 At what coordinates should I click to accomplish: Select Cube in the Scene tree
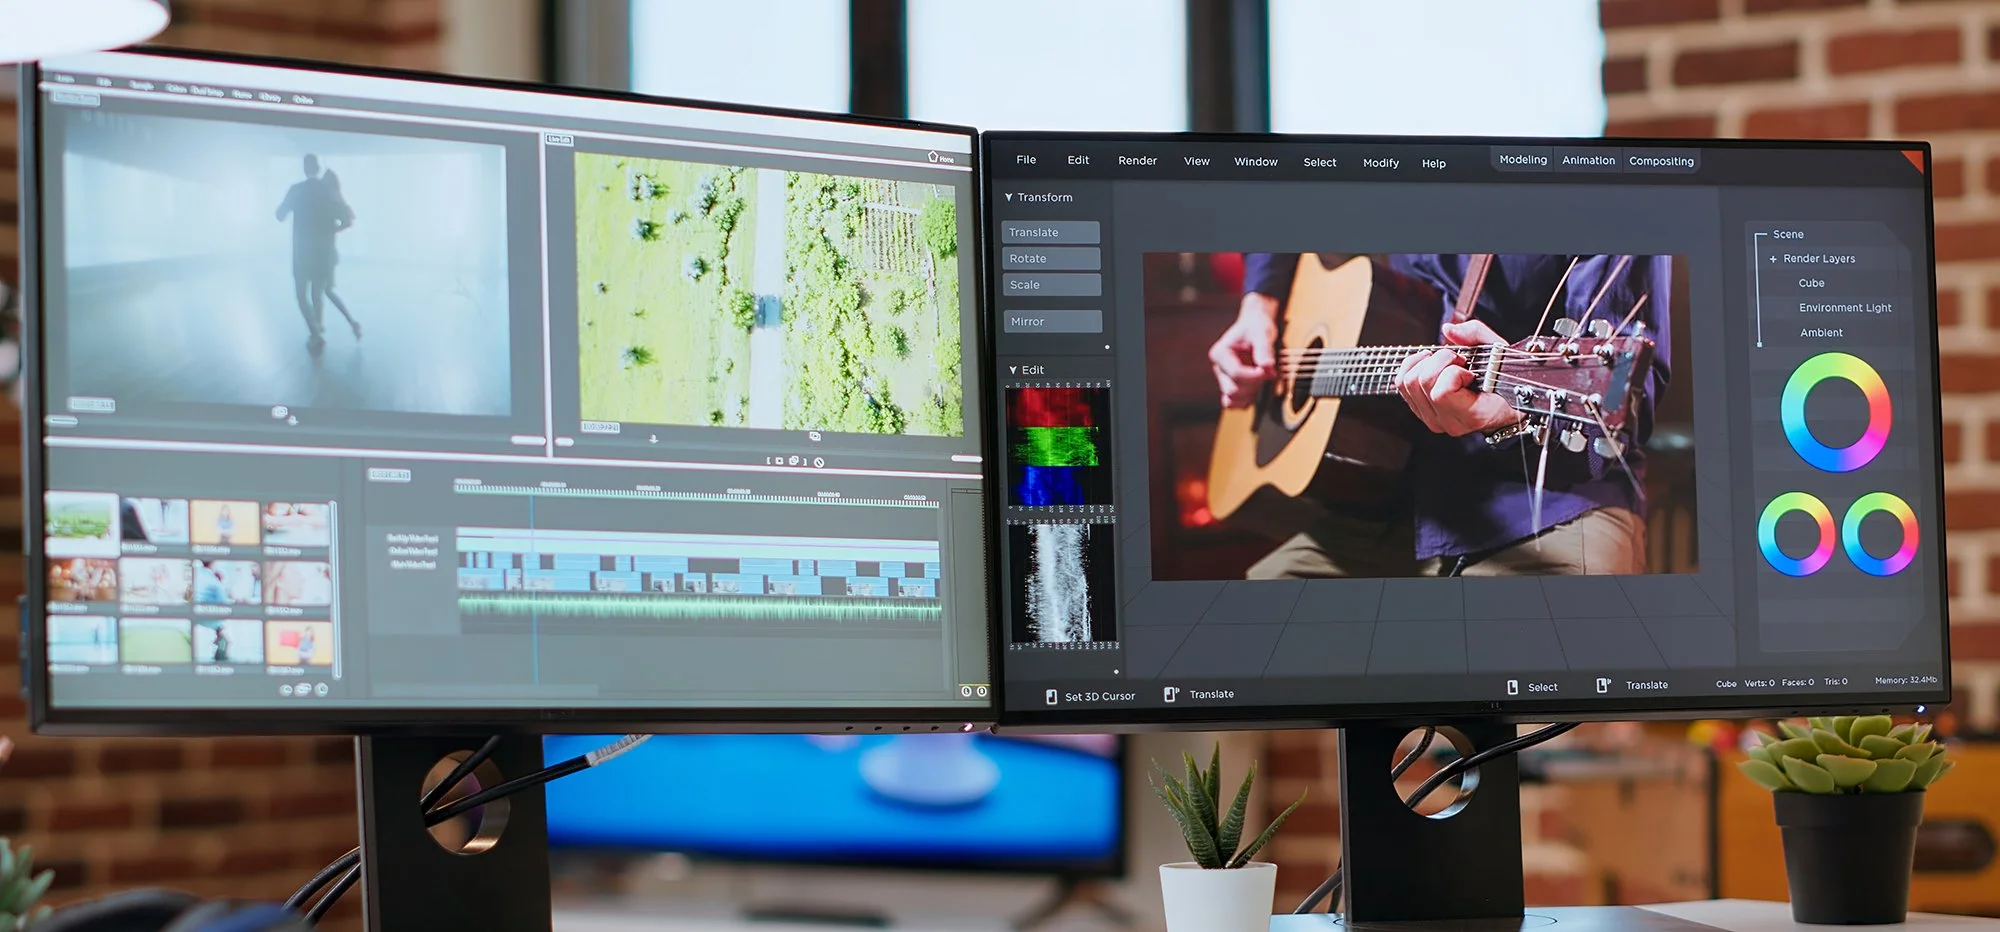[x=1811, y=284]
